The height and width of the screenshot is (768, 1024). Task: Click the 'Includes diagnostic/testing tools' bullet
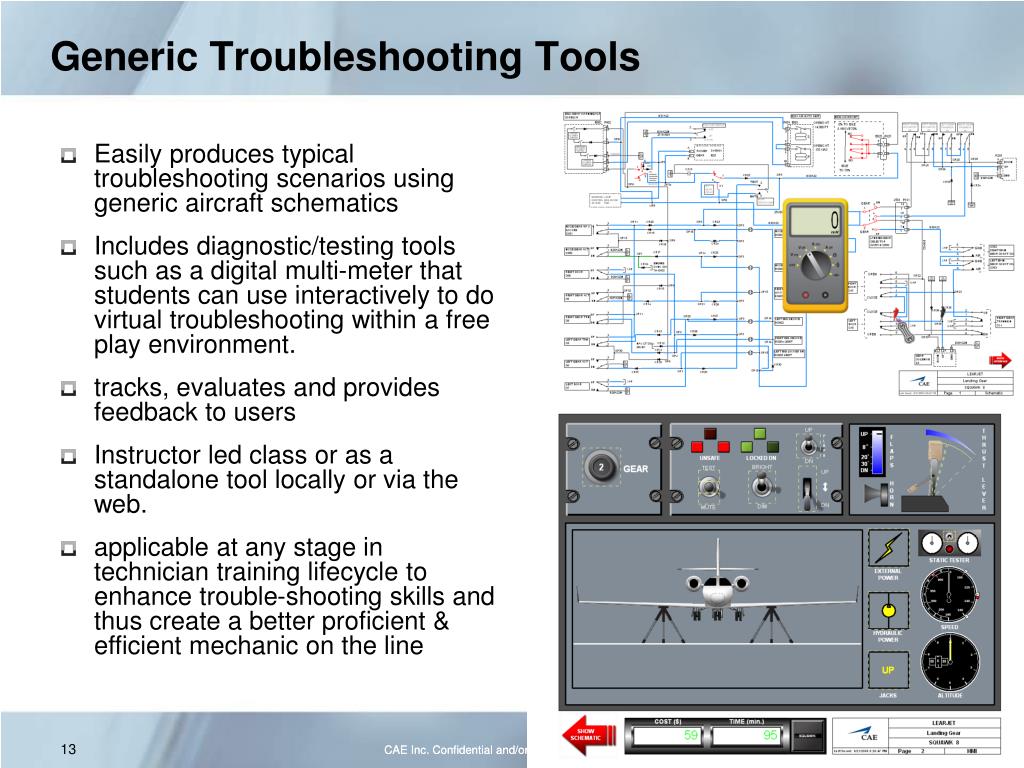[294, 295]
